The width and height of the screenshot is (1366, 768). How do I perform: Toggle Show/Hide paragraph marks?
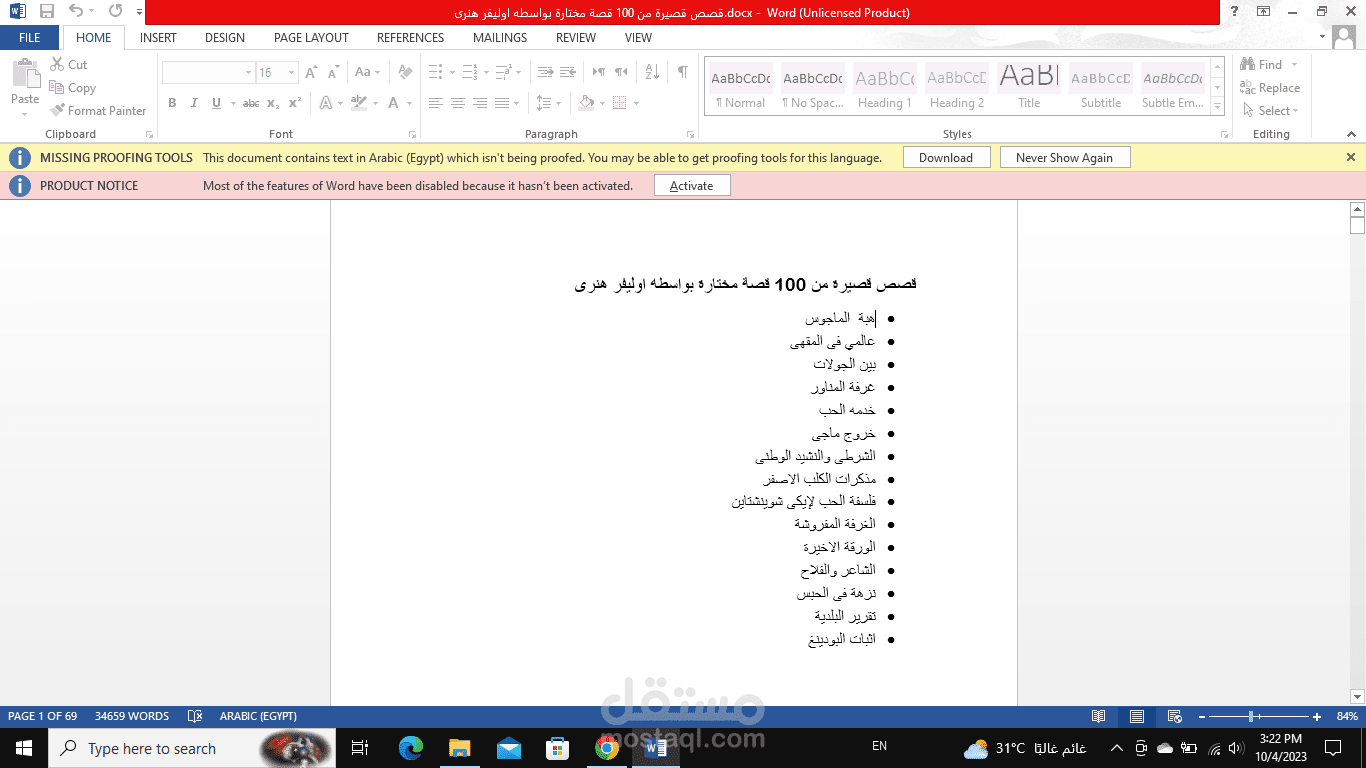point(683,72)
